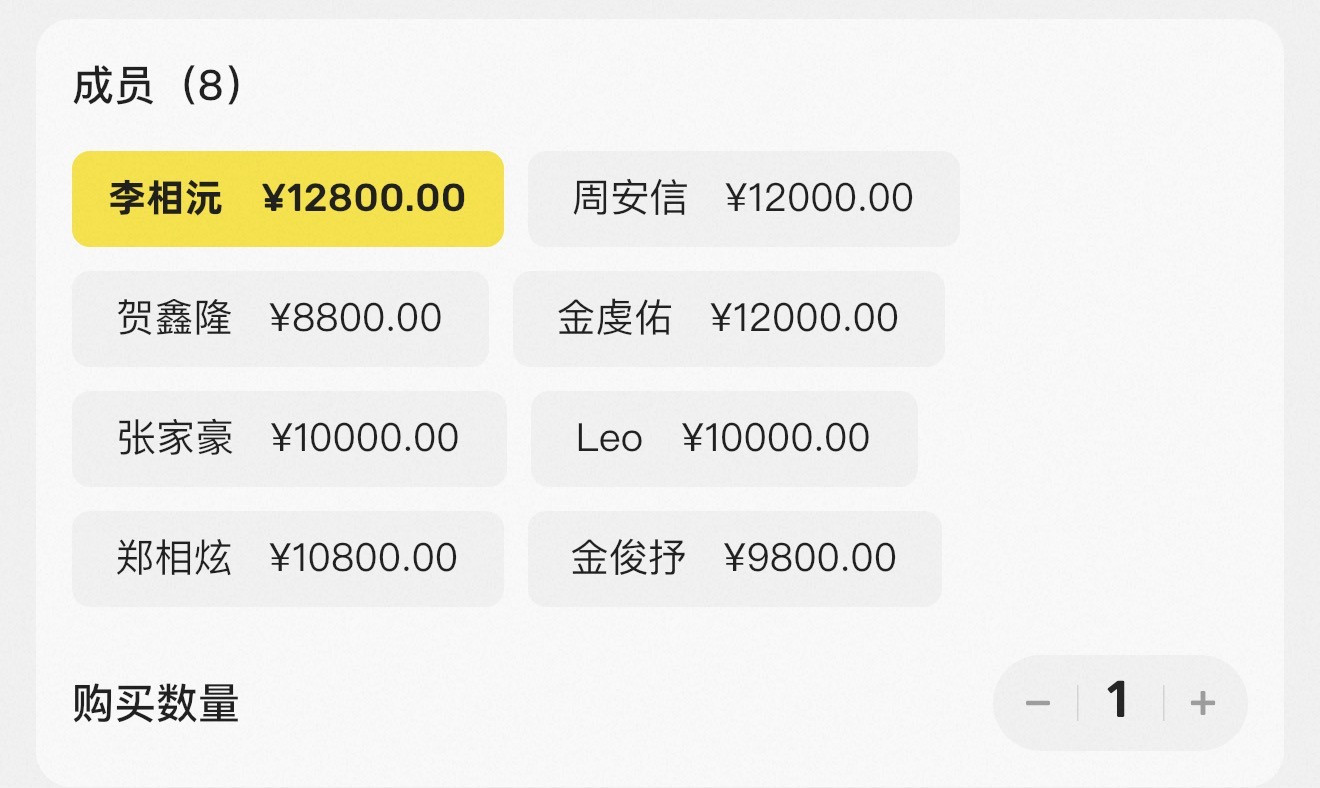Tap the name text 贺鑫隆
1320x788 pixels.
174,318
